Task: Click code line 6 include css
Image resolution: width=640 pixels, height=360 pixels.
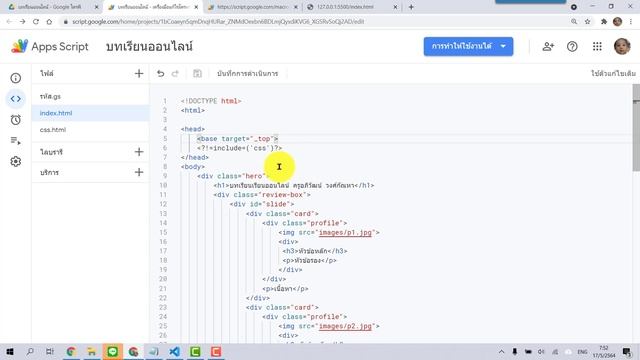Action: (239, 148)
